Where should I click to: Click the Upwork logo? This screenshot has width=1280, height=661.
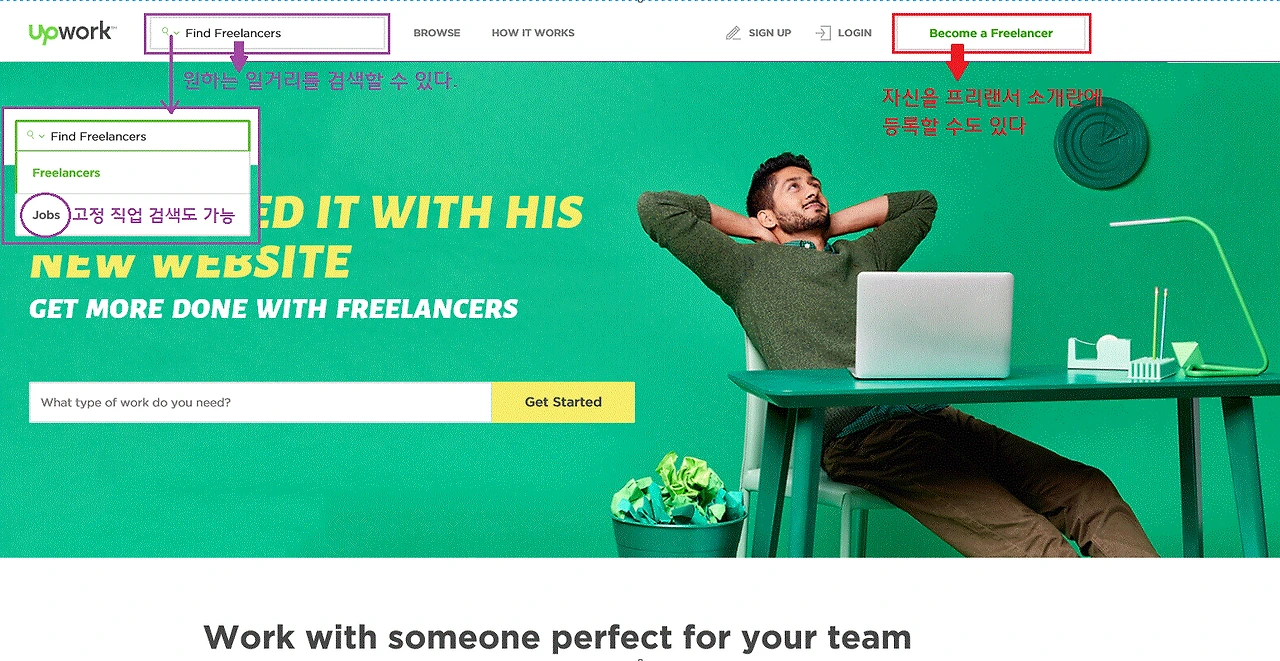pyautogui.click(x=72, y=32)
